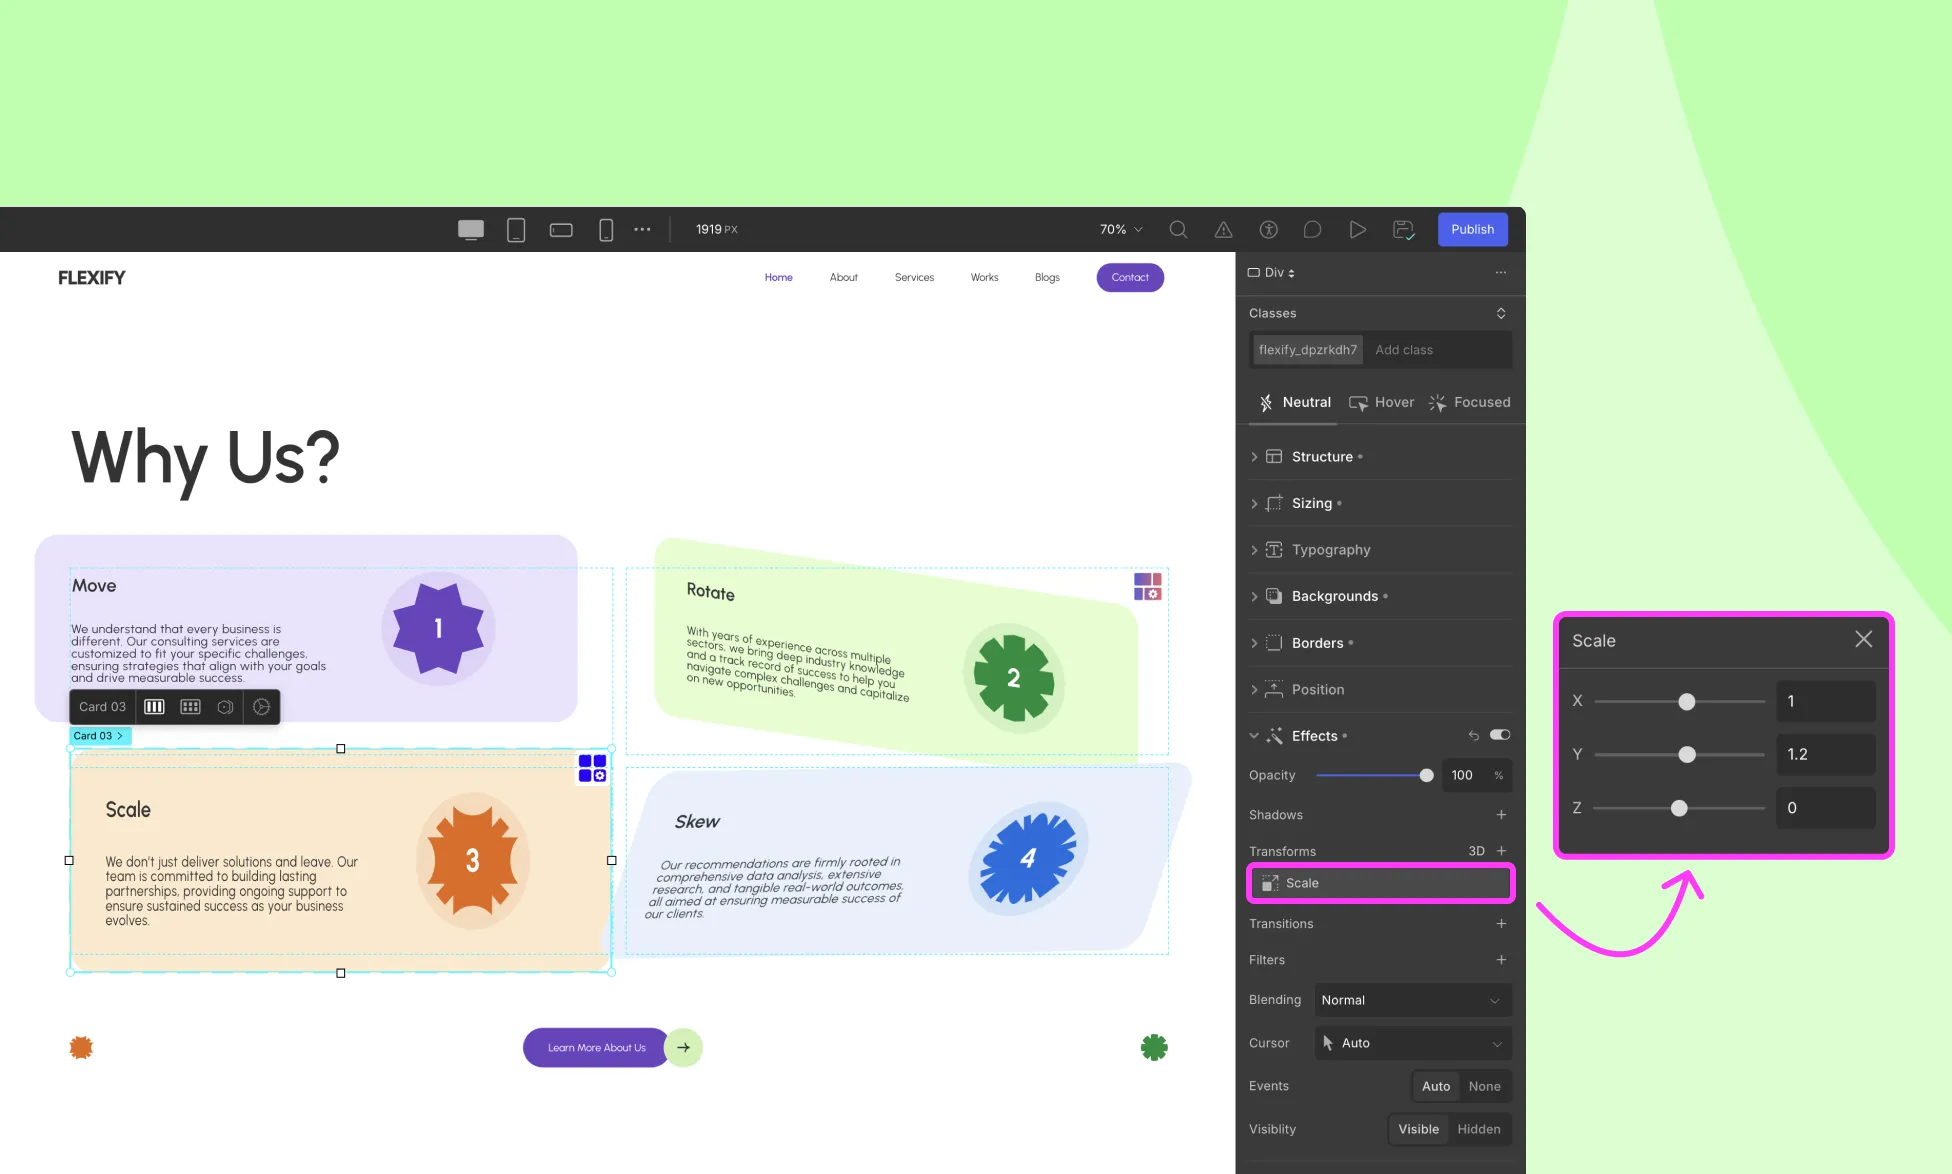Add a filter with plus icon

[x=1501, y=960]
